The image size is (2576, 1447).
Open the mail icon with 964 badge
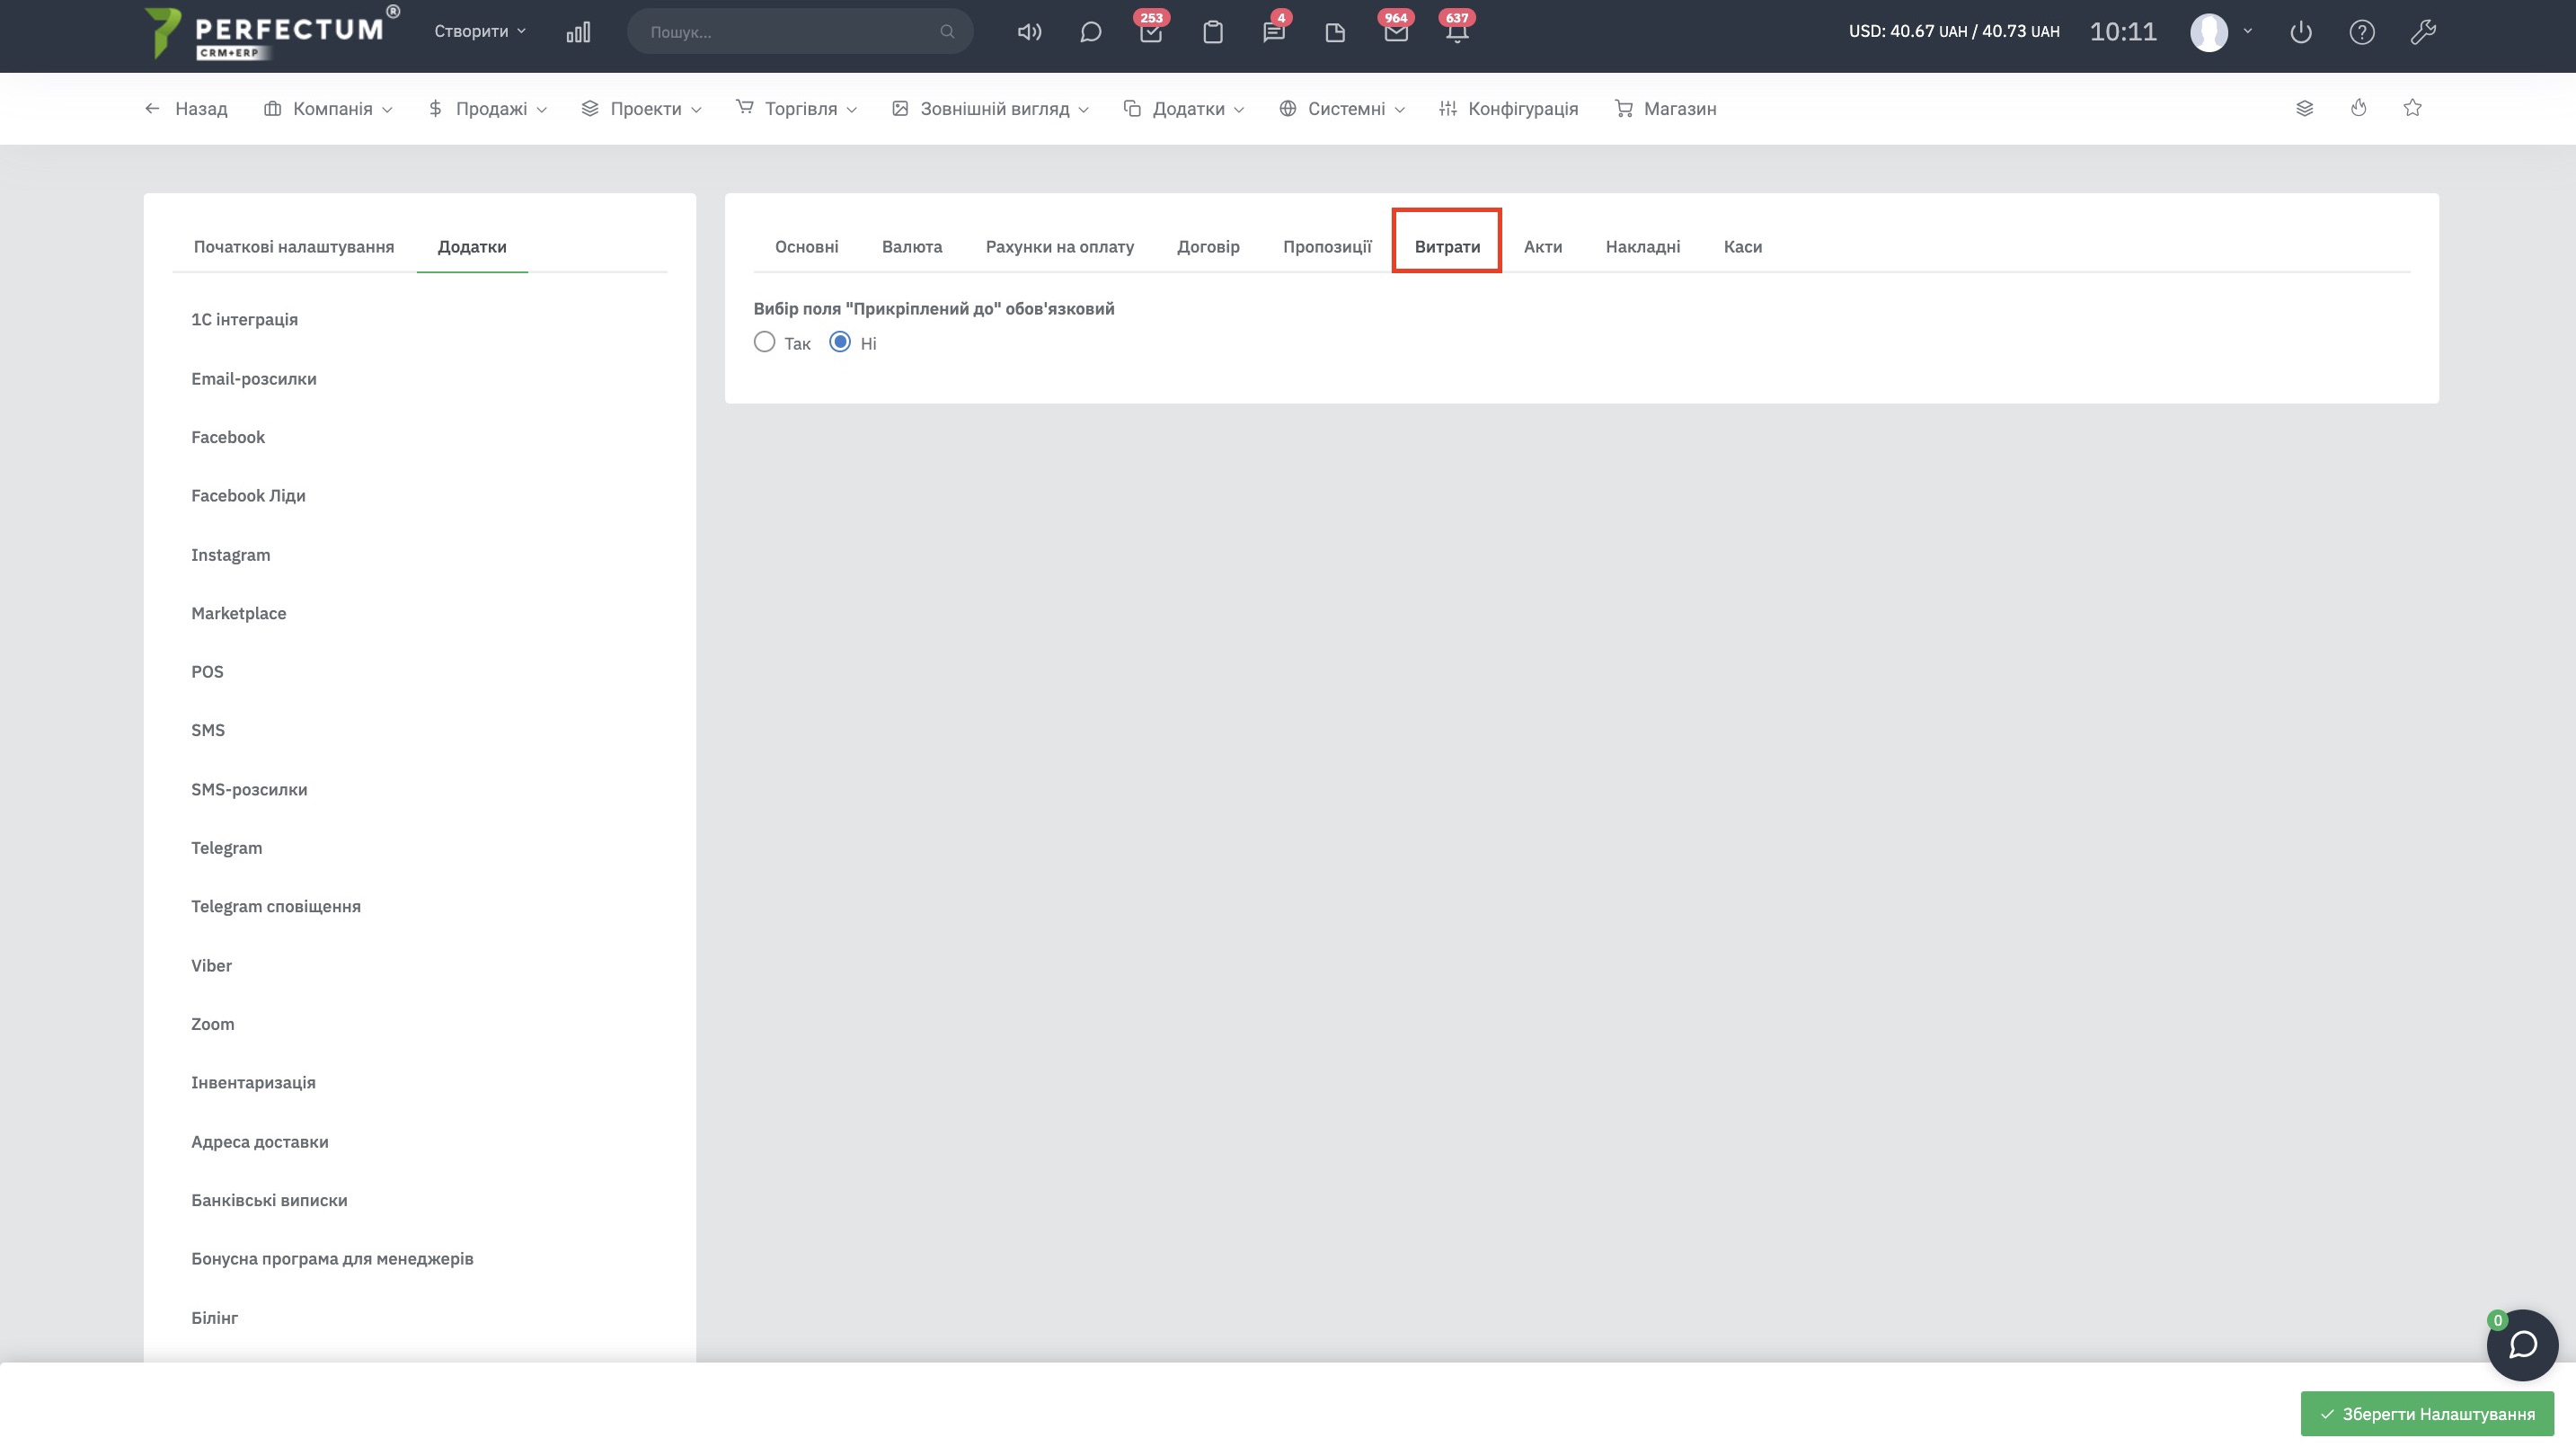point(1395,32)
